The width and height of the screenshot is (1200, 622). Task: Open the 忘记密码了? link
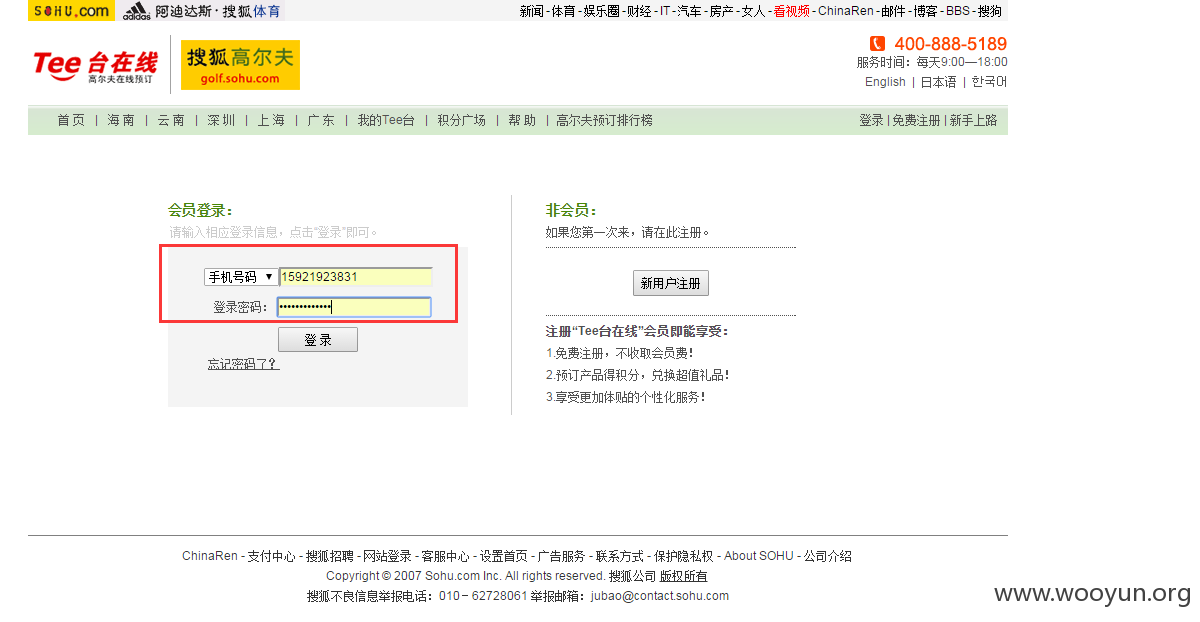243,364
